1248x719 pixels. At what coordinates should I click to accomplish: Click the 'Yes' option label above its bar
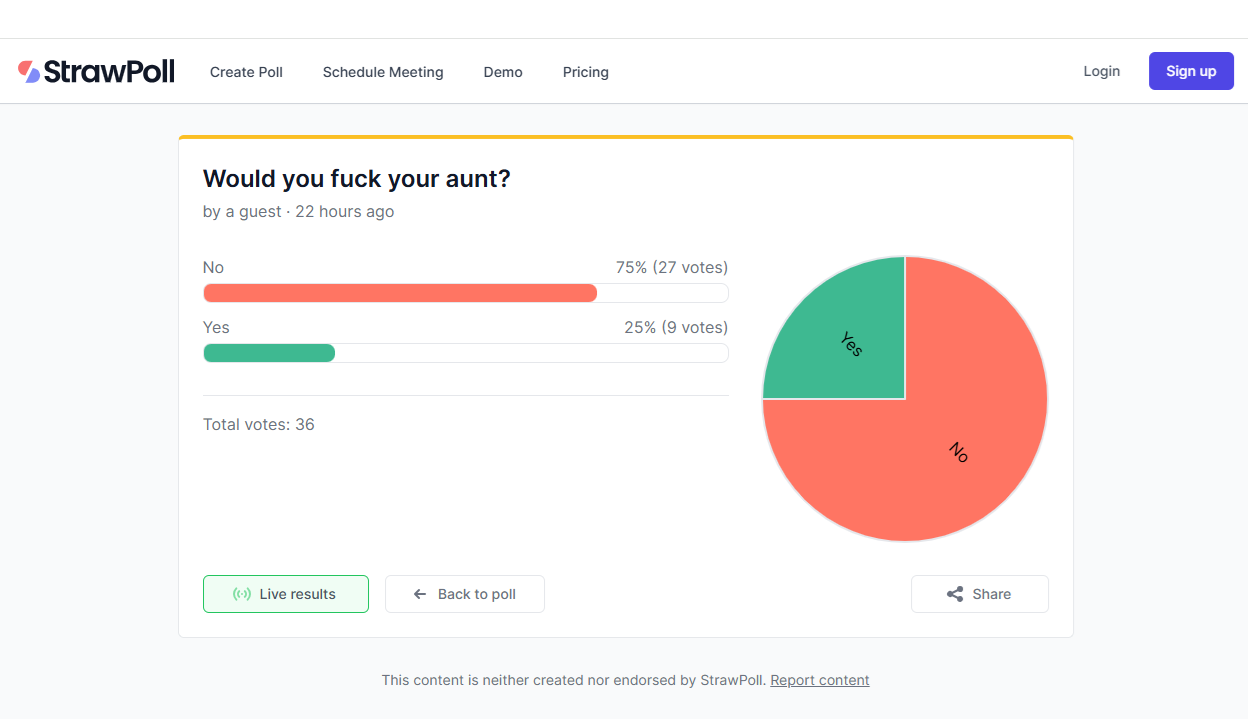216,328
